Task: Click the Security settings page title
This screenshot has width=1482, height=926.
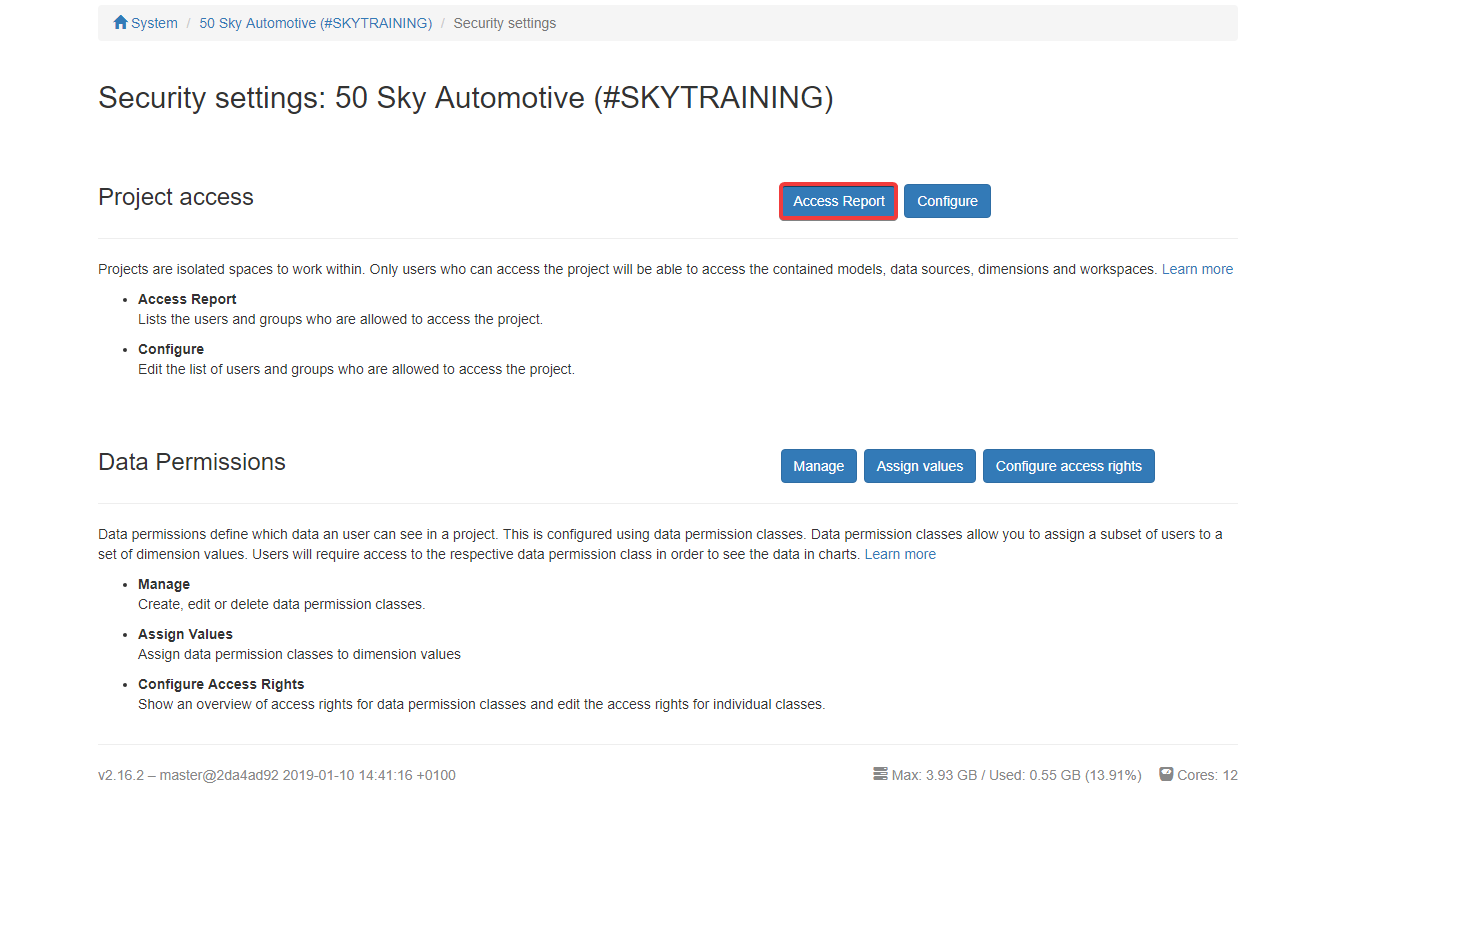Action: click(465, 98)
